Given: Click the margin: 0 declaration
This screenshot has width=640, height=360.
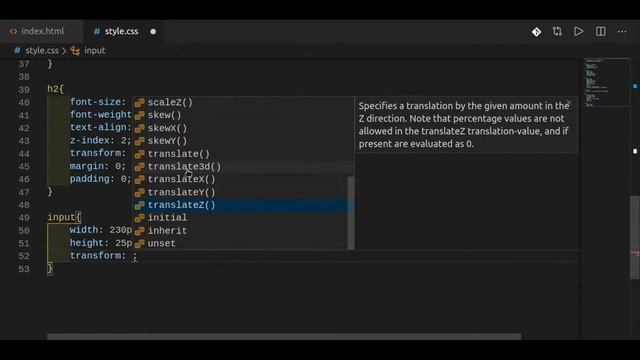Looking at the screenshot, I should click(98, 166).
